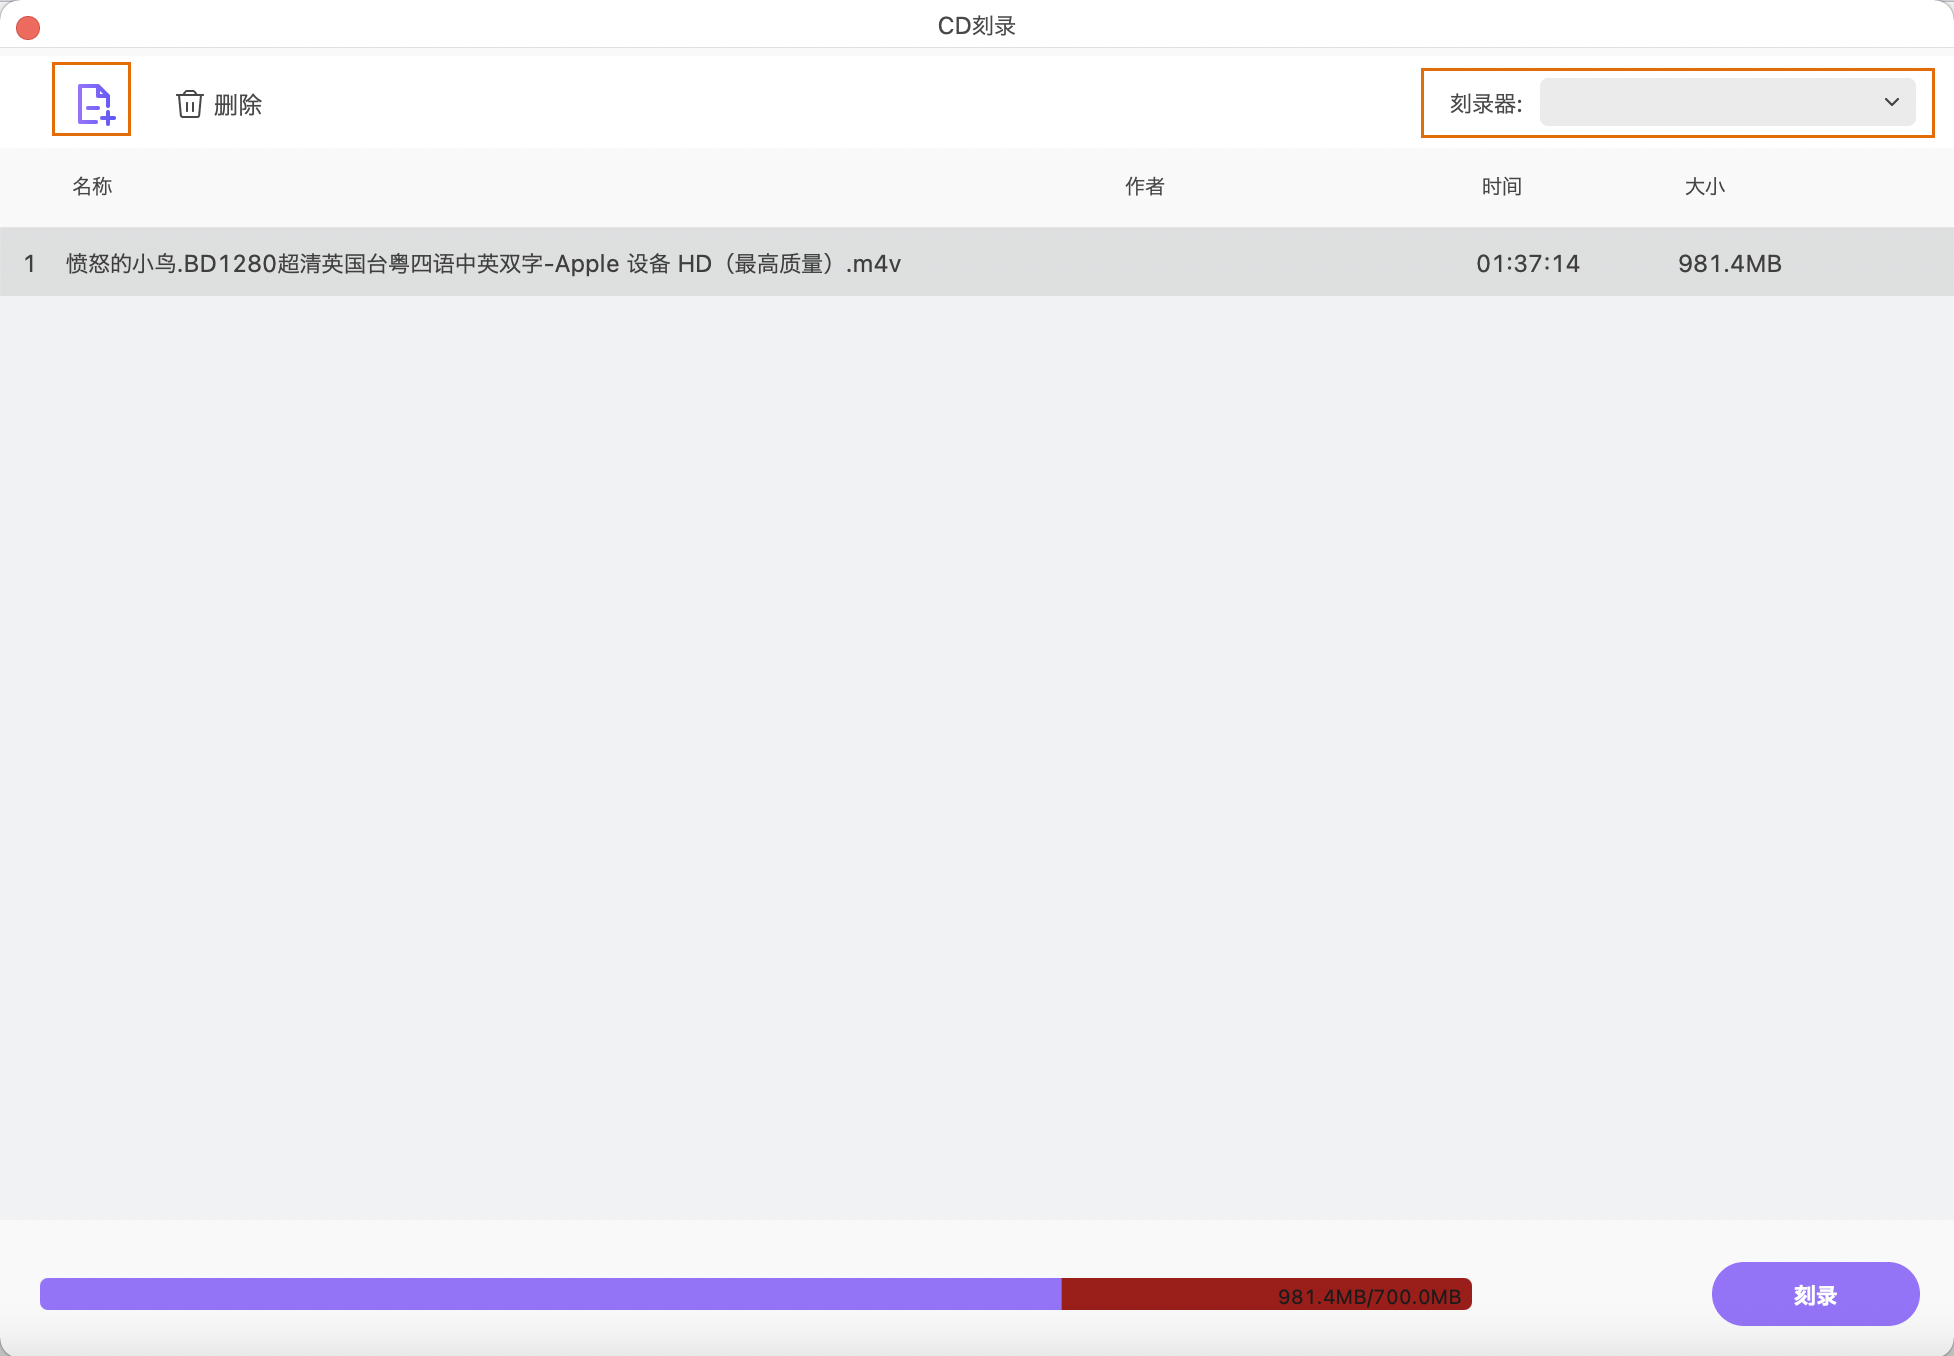Sort by 时间 column header
Image resolution: width=1954 pixels, height=1356 pixels.
point(1501,186)
